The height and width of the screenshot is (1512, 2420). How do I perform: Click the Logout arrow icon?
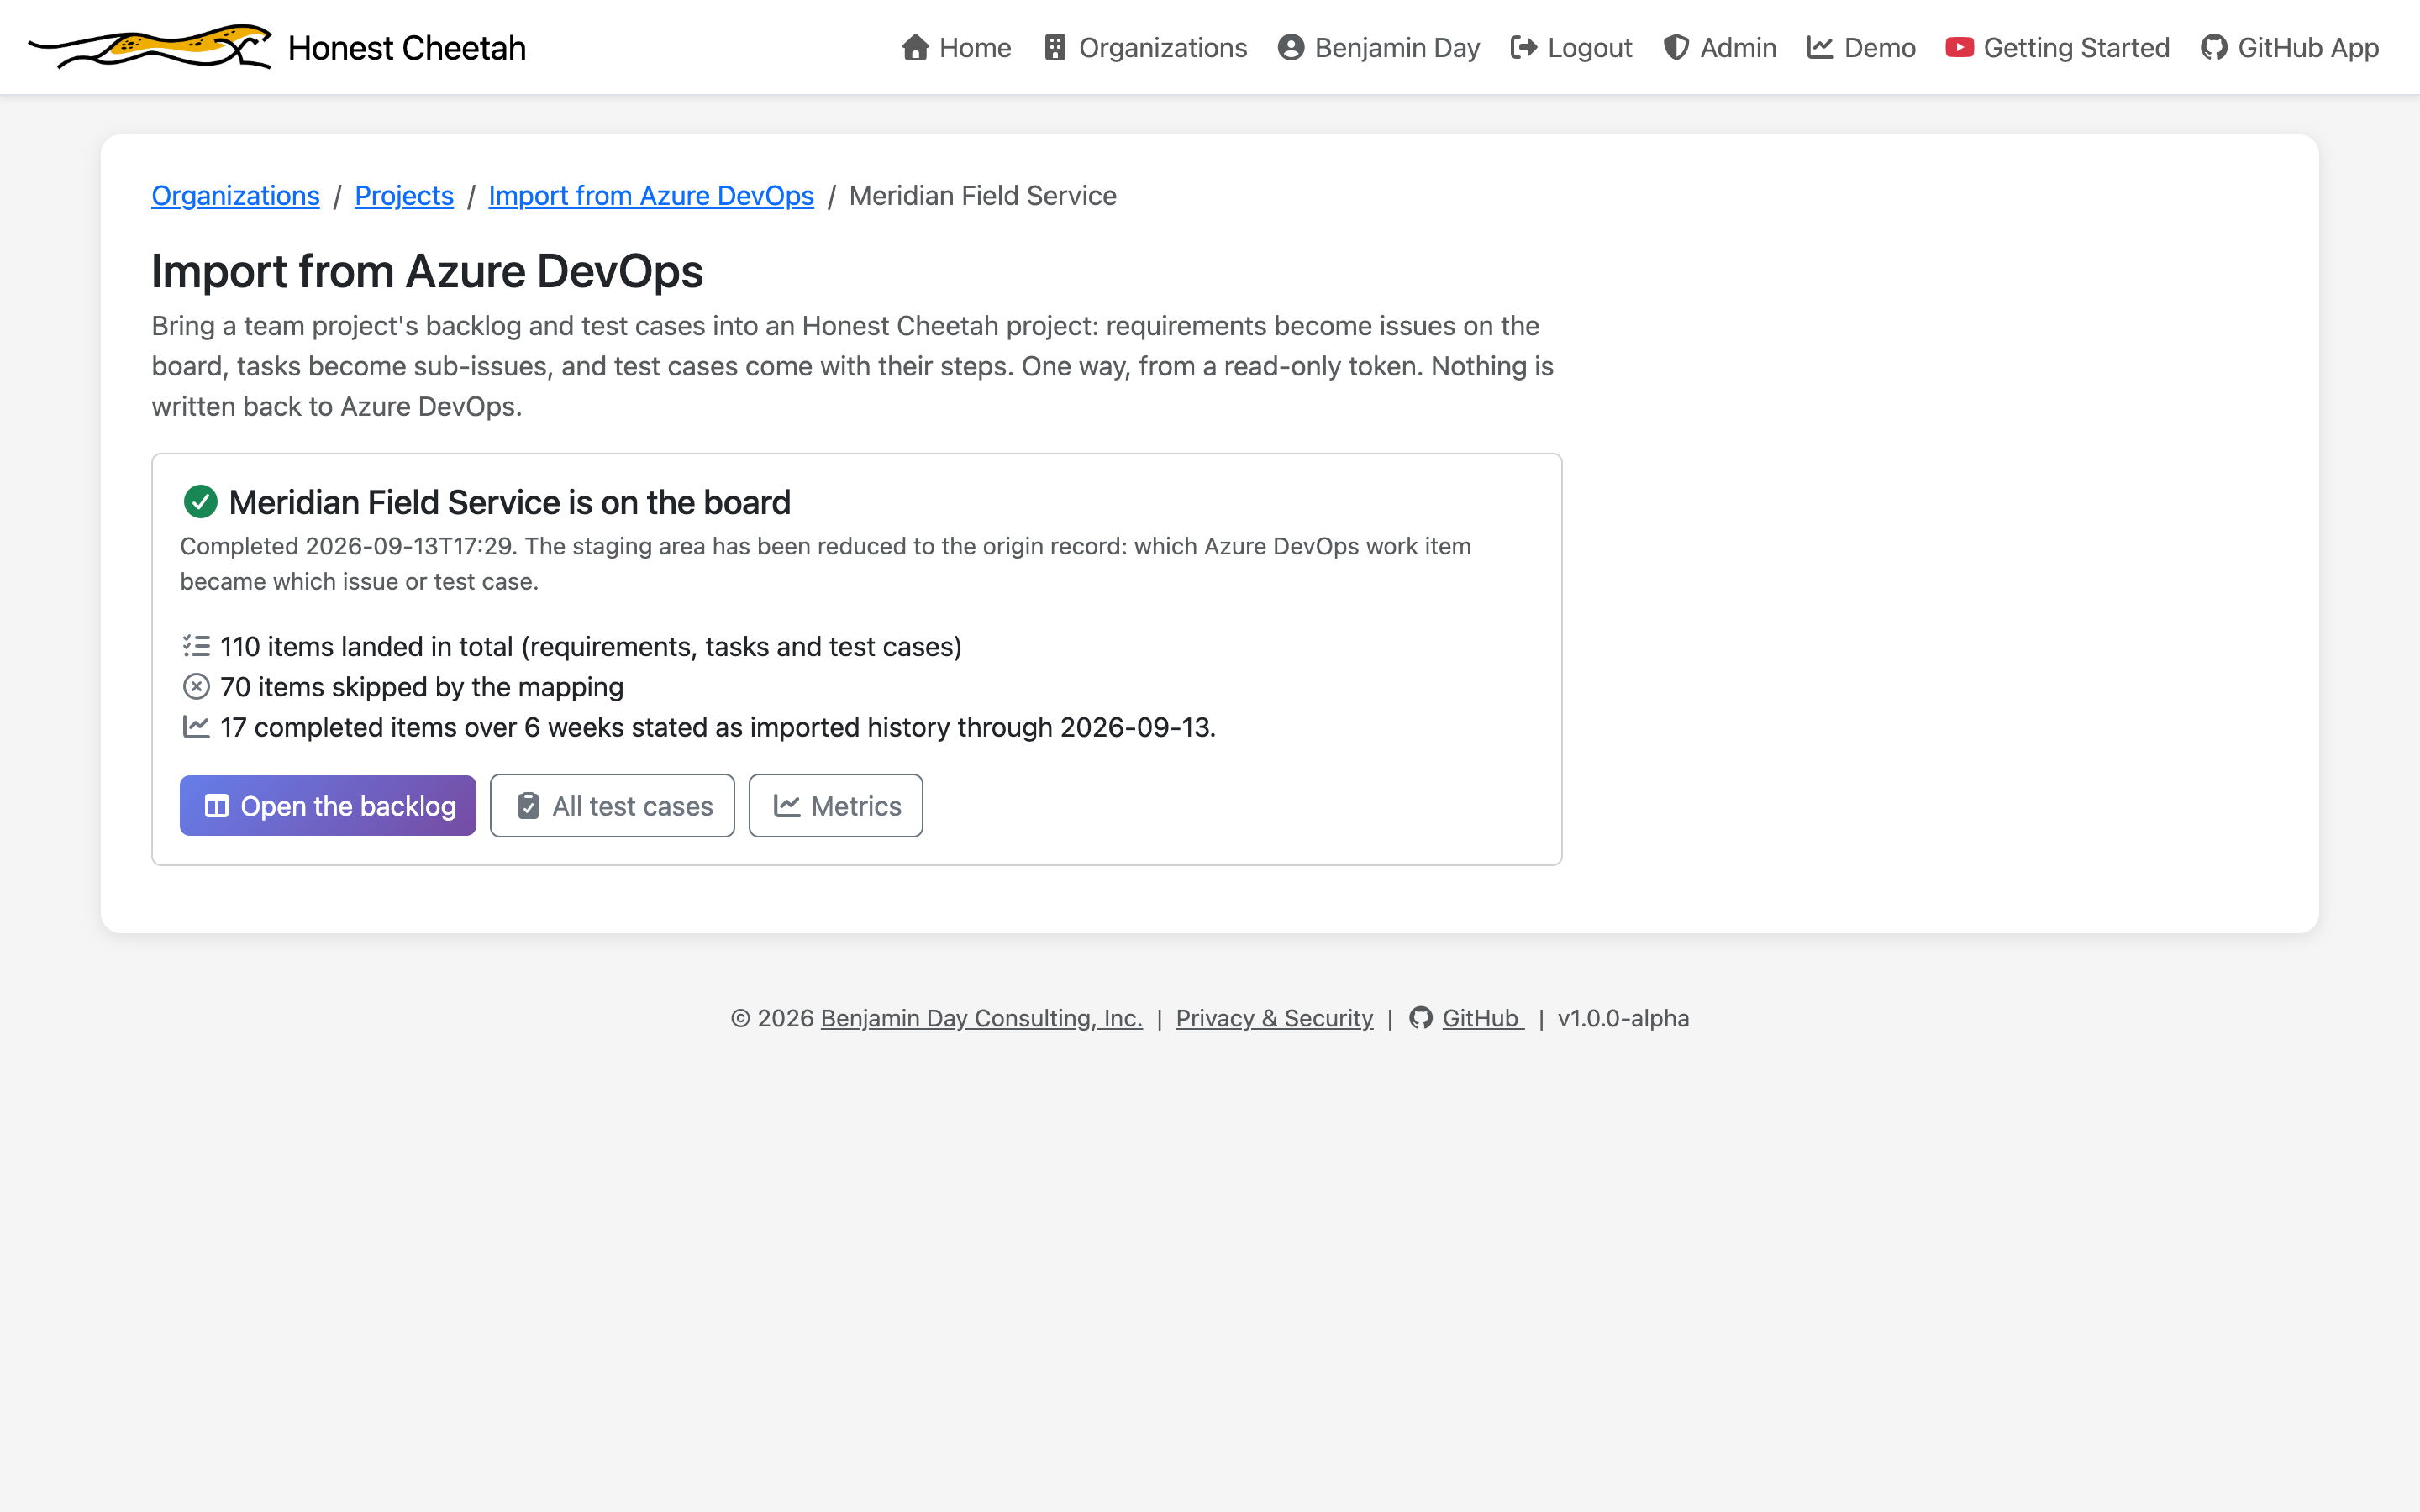pyautogui.click(x=1524, y=48)
